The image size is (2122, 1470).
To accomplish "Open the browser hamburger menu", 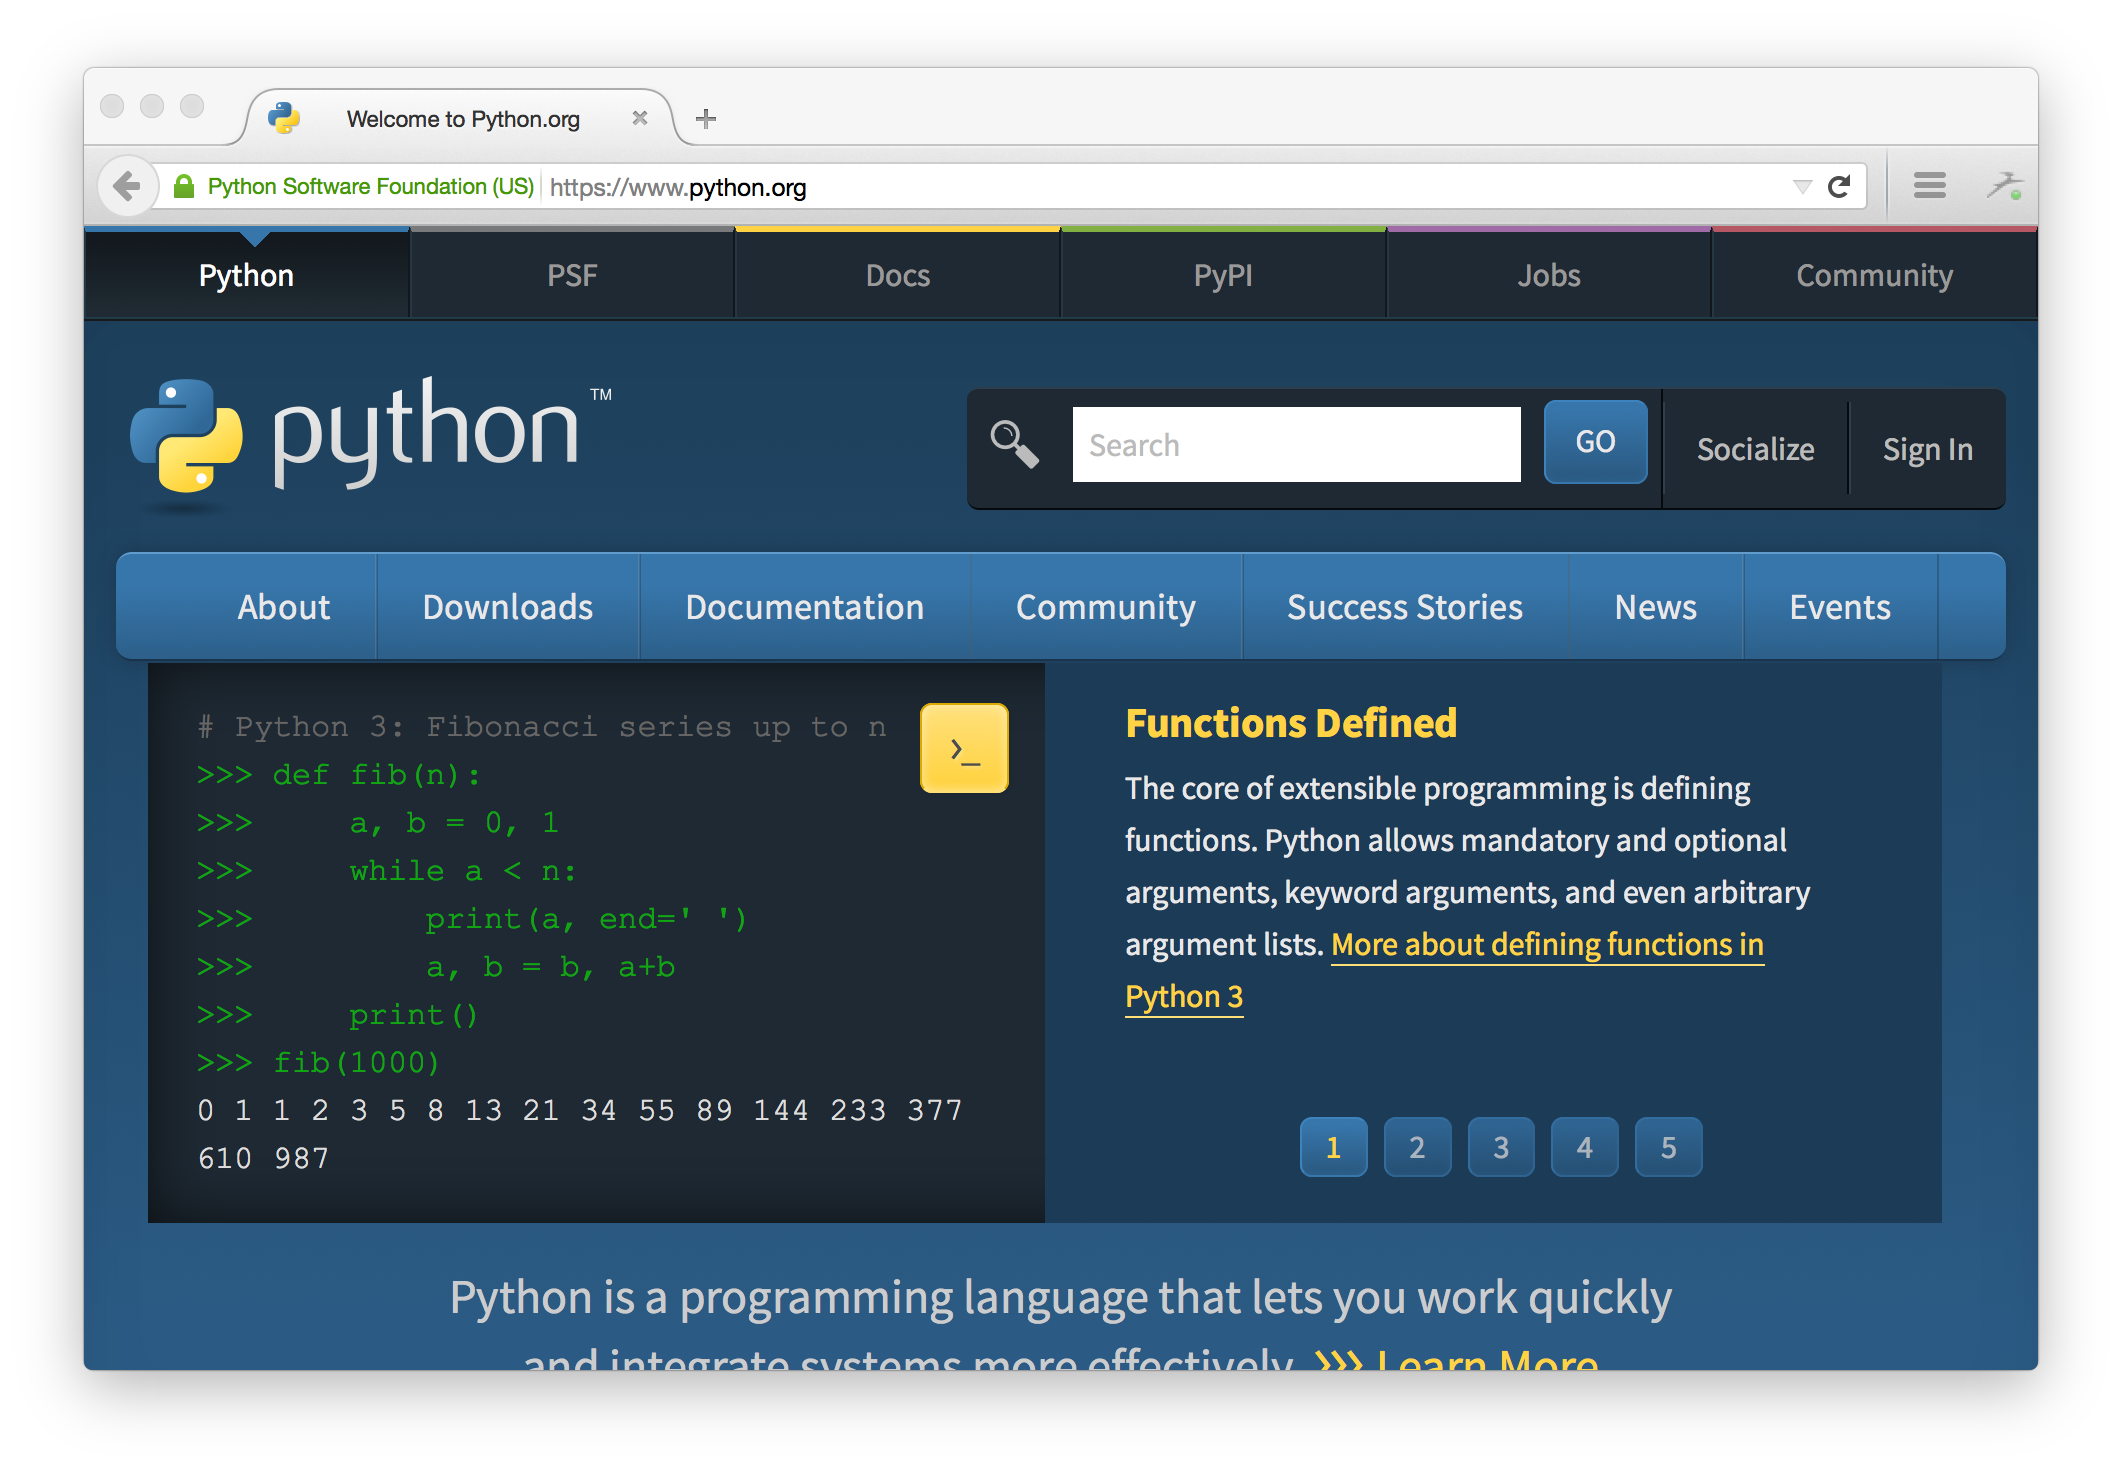I will [1929, 186].
